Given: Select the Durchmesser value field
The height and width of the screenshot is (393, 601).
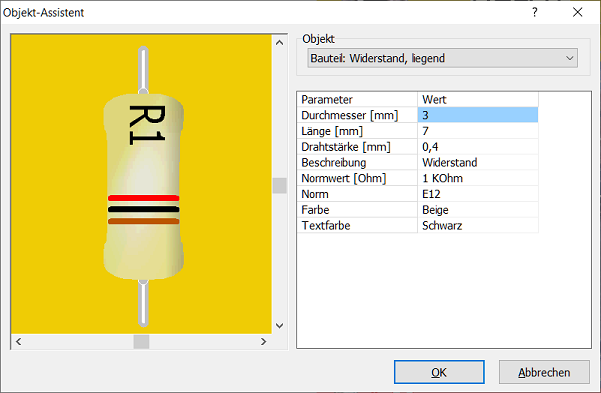Looking at the screenshot, I should [478, 115].
